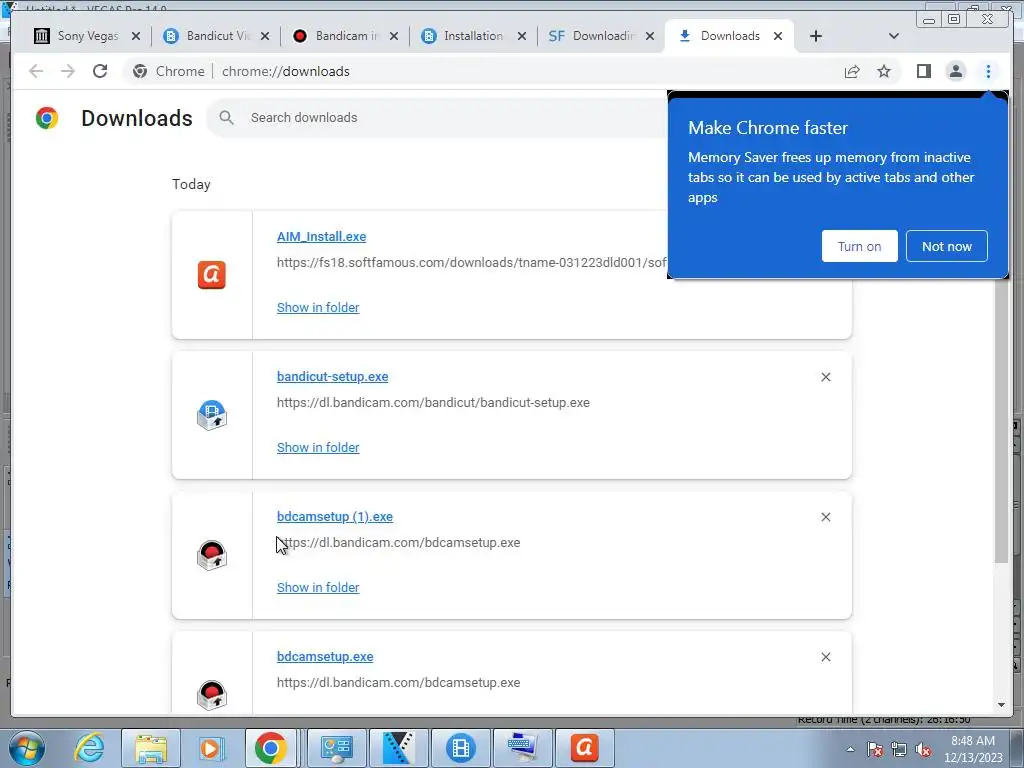Open the VEGAS Pro taskbar icon
The height and width of the screenshot is (768, 1024).
coord(398,748)
